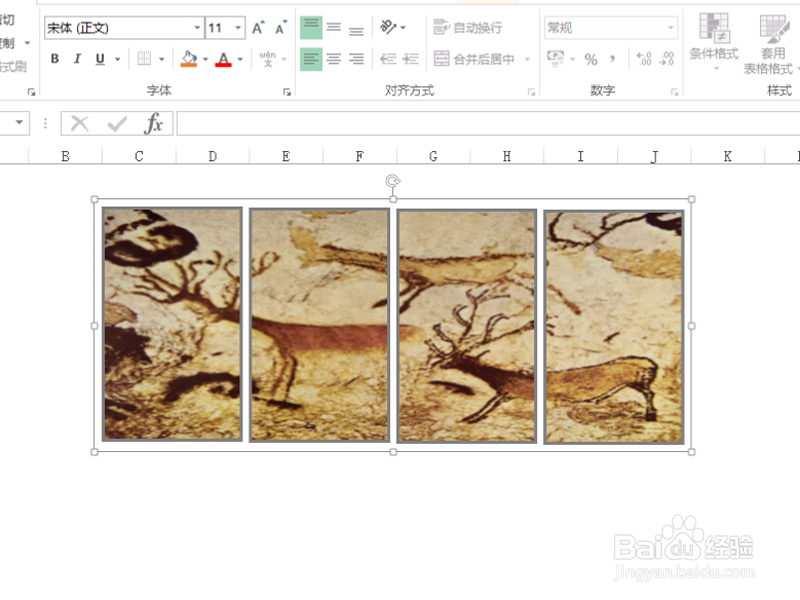800x600 pixels.
Task: Select bottom vertical alignment
Action: 356,29
